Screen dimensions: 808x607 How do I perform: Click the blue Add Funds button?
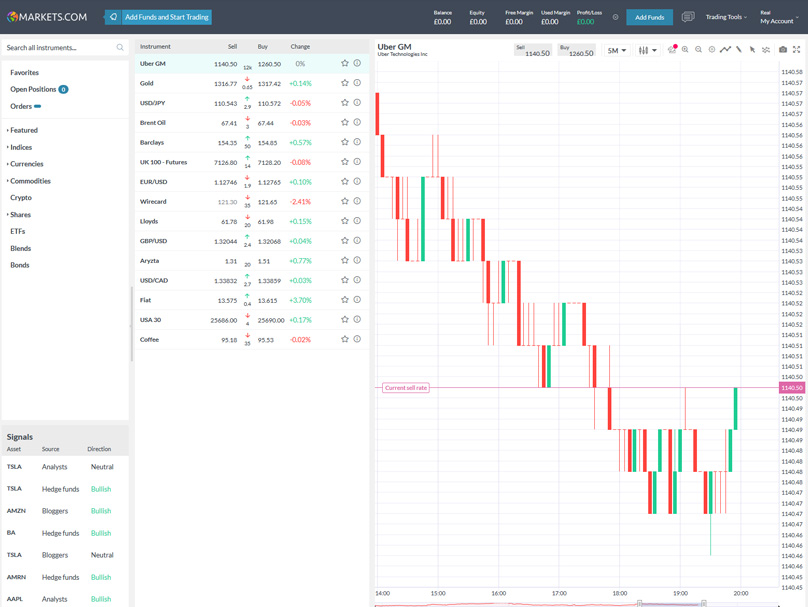(649, 17)
